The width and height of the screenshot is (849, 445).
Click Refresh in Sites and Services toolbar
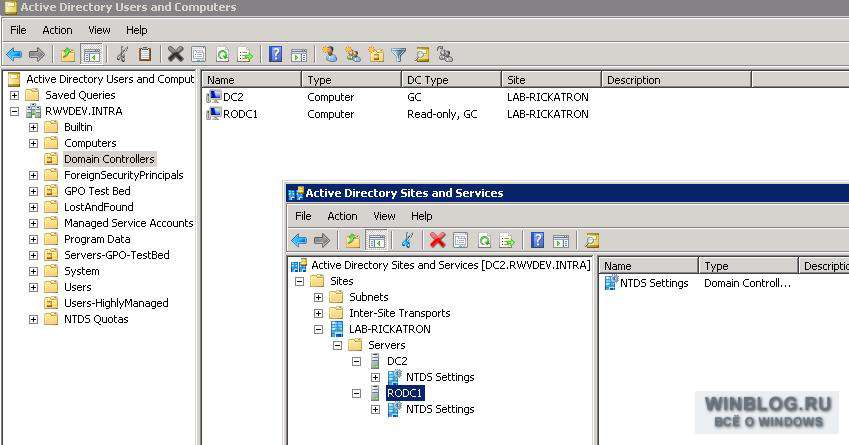point(484,240)
